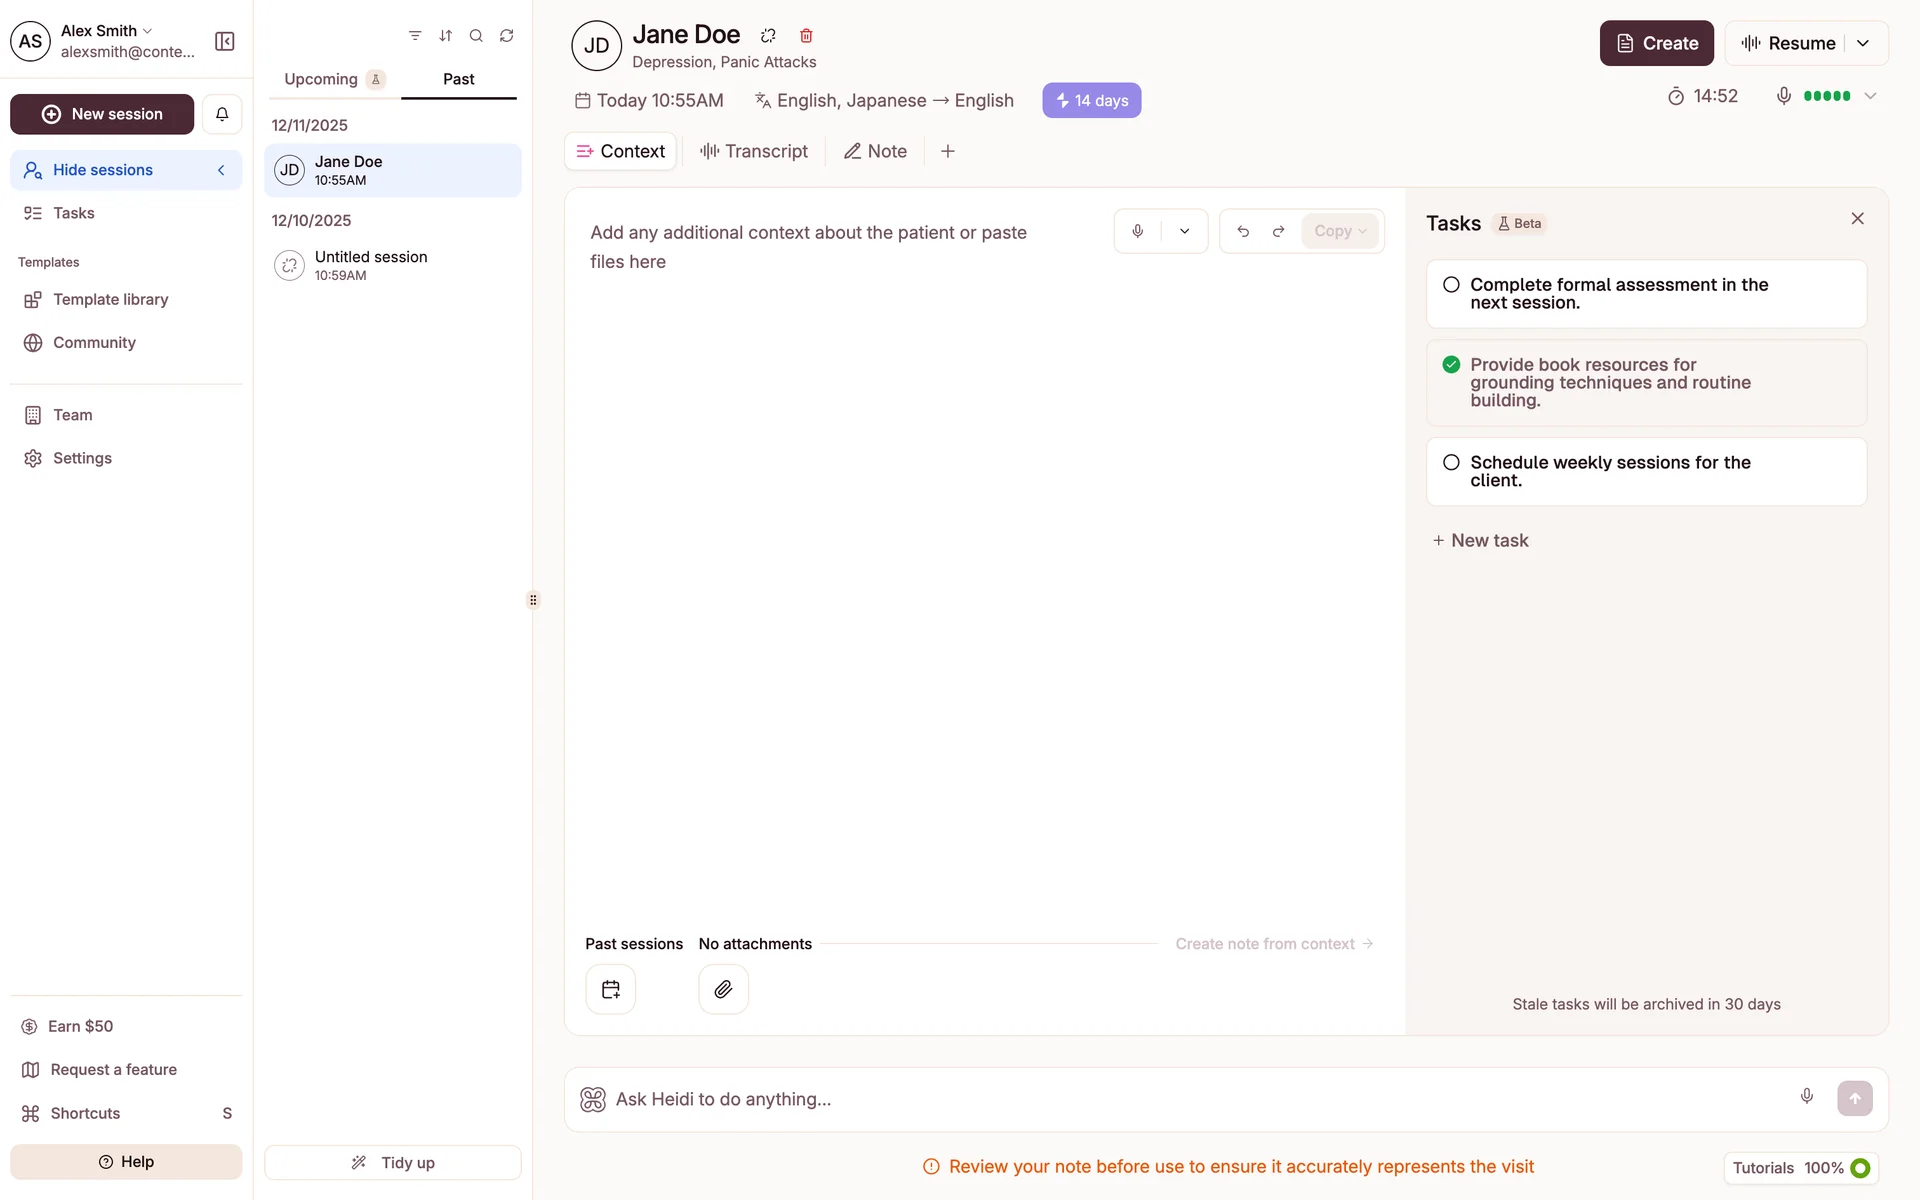
Task: Open the session search magnifier icon
Action: [x=476, y=36]
